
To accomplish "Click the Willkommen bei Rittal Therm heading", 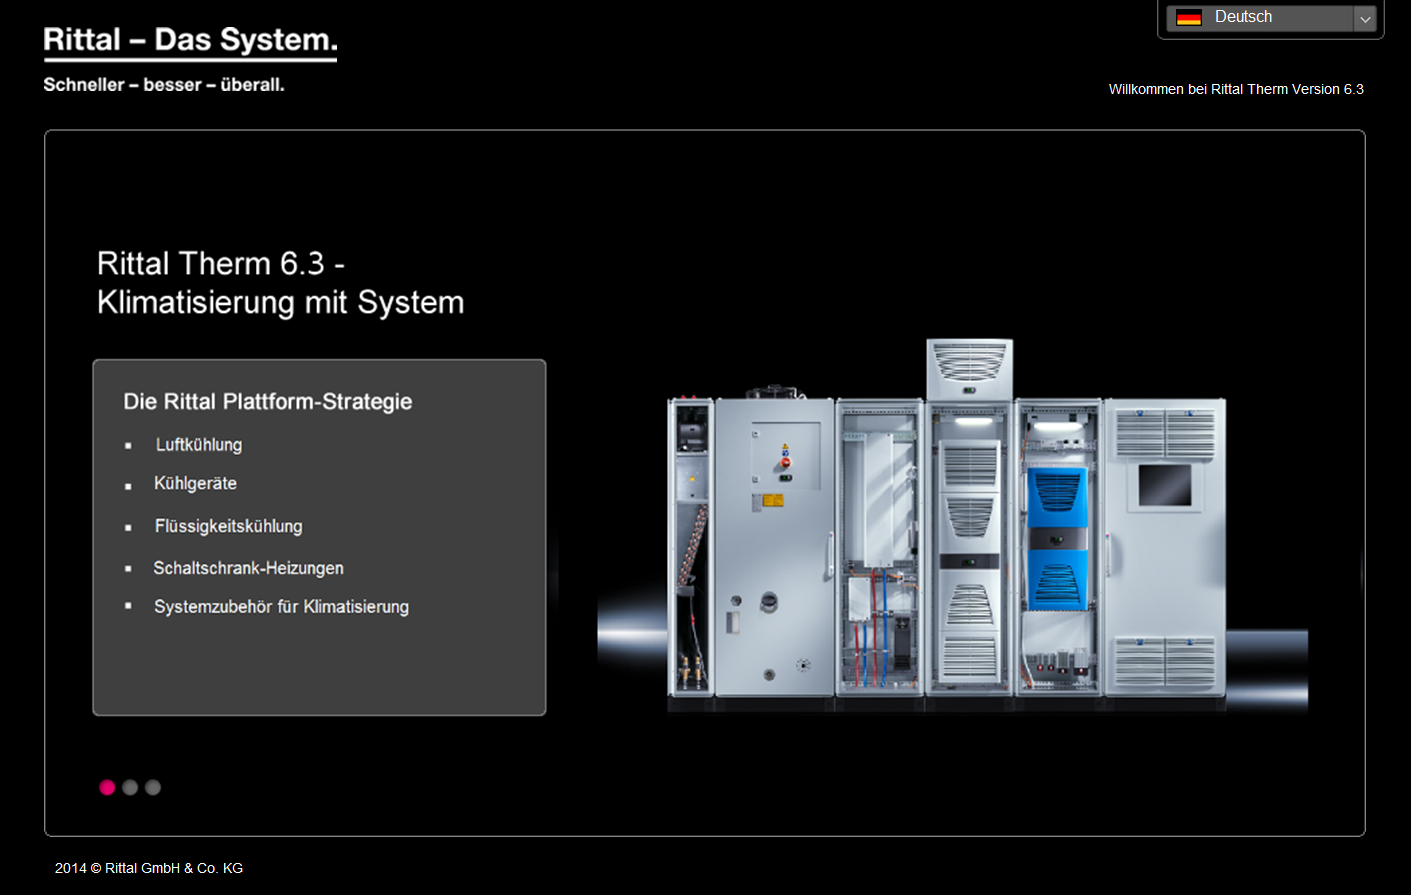I will 1236,89.
